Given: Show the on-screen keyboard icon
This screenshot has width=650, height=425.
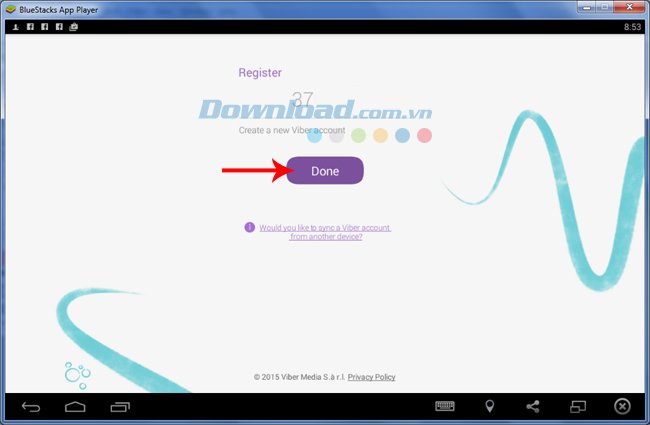Looking at the screenshot, I should coord(445,406).
